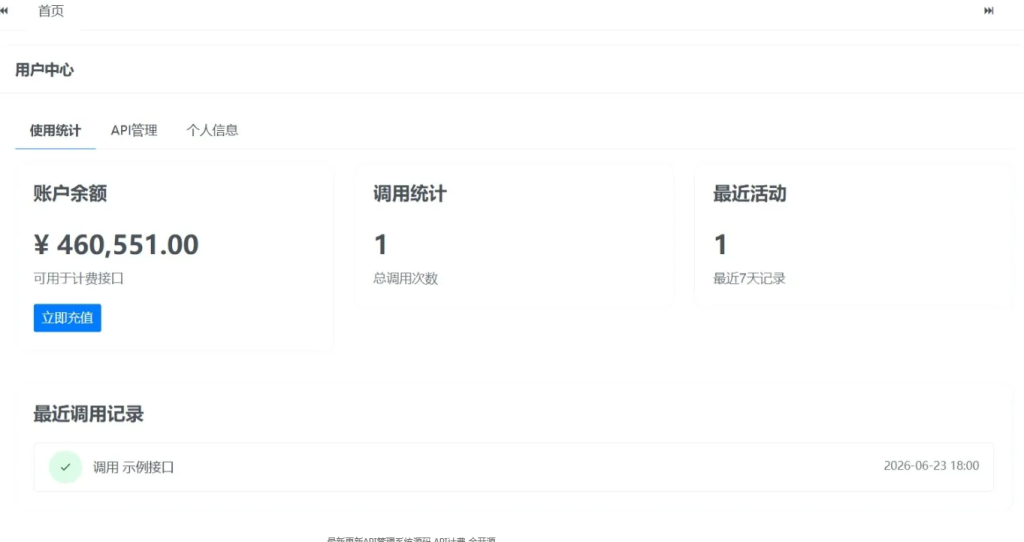1024x542 pixels.
Task: Click the 立即充值 recharge button
Action: click(67, 318)
